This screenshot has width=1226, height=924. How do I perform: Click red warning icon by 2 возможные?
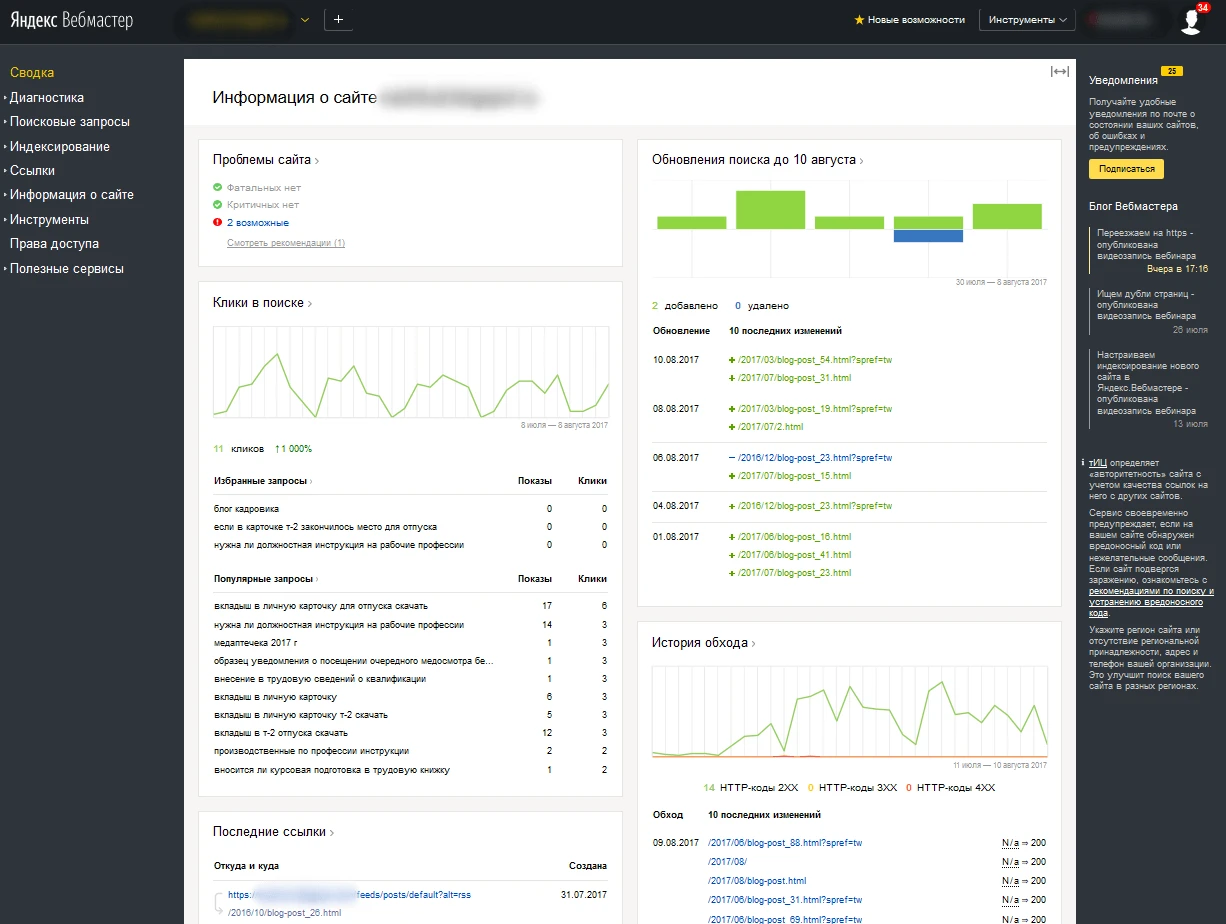(217, 223)
